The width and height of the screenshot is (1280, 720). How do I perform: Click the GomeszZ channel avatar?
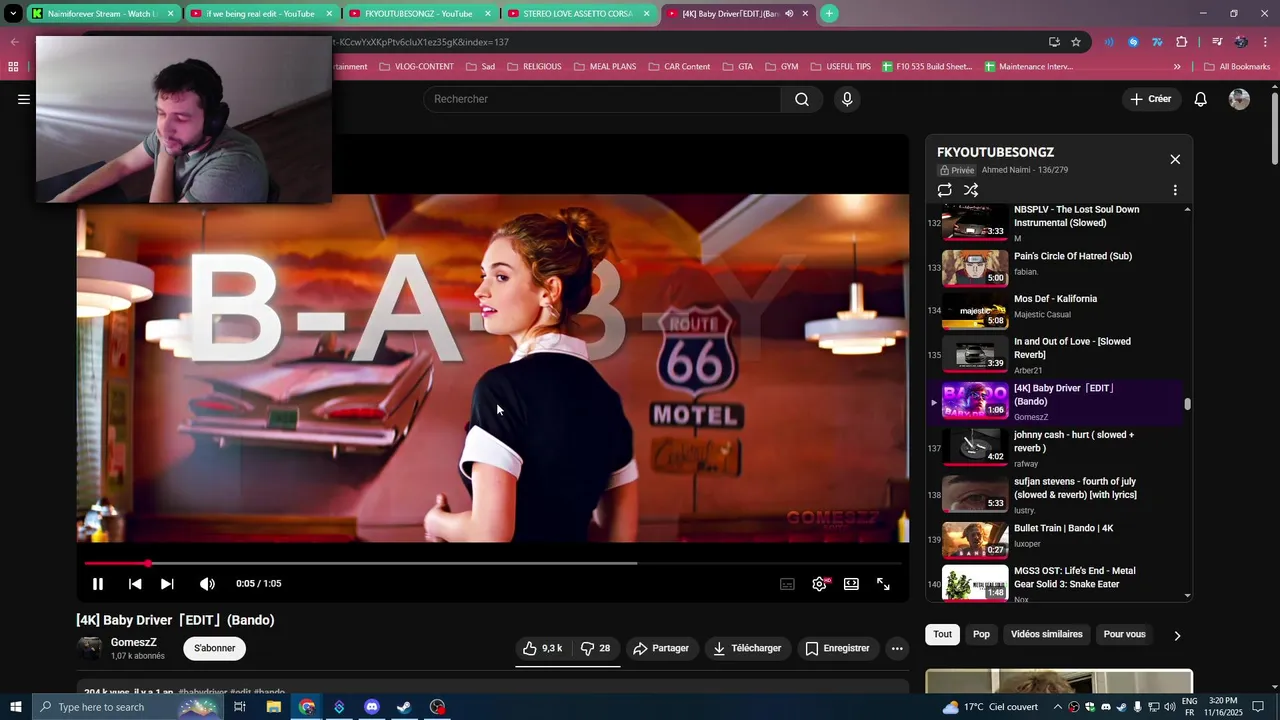(x=89, y=648)
